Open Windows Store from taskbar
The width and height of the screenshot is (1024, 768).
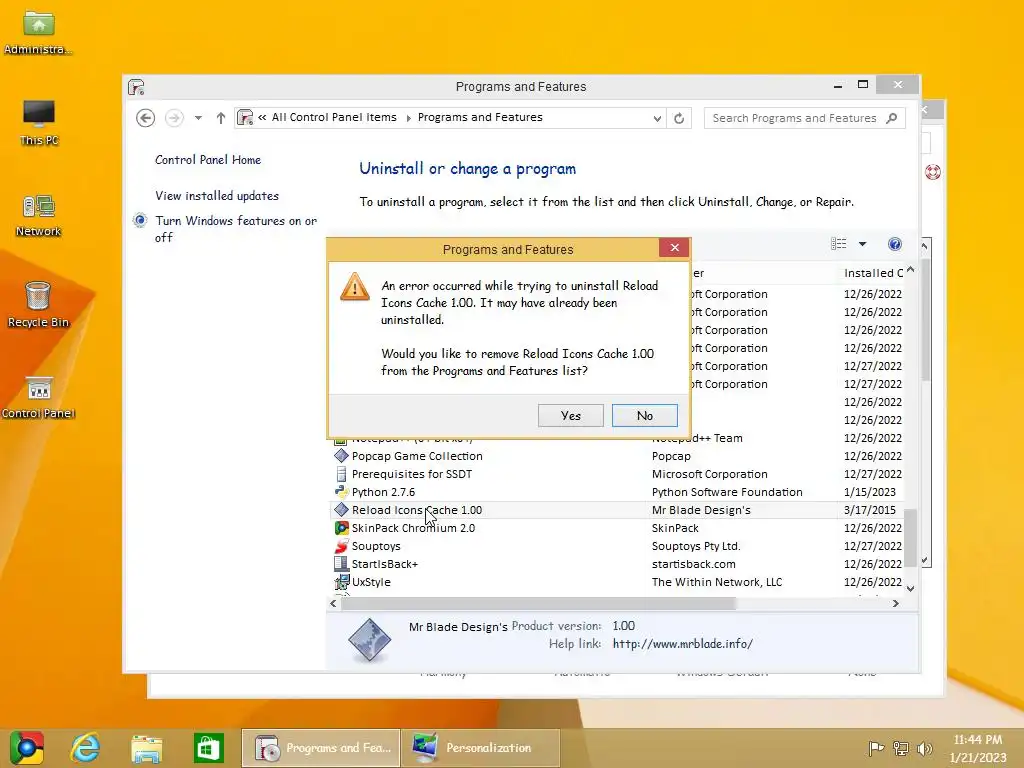(x=209, y=748)
